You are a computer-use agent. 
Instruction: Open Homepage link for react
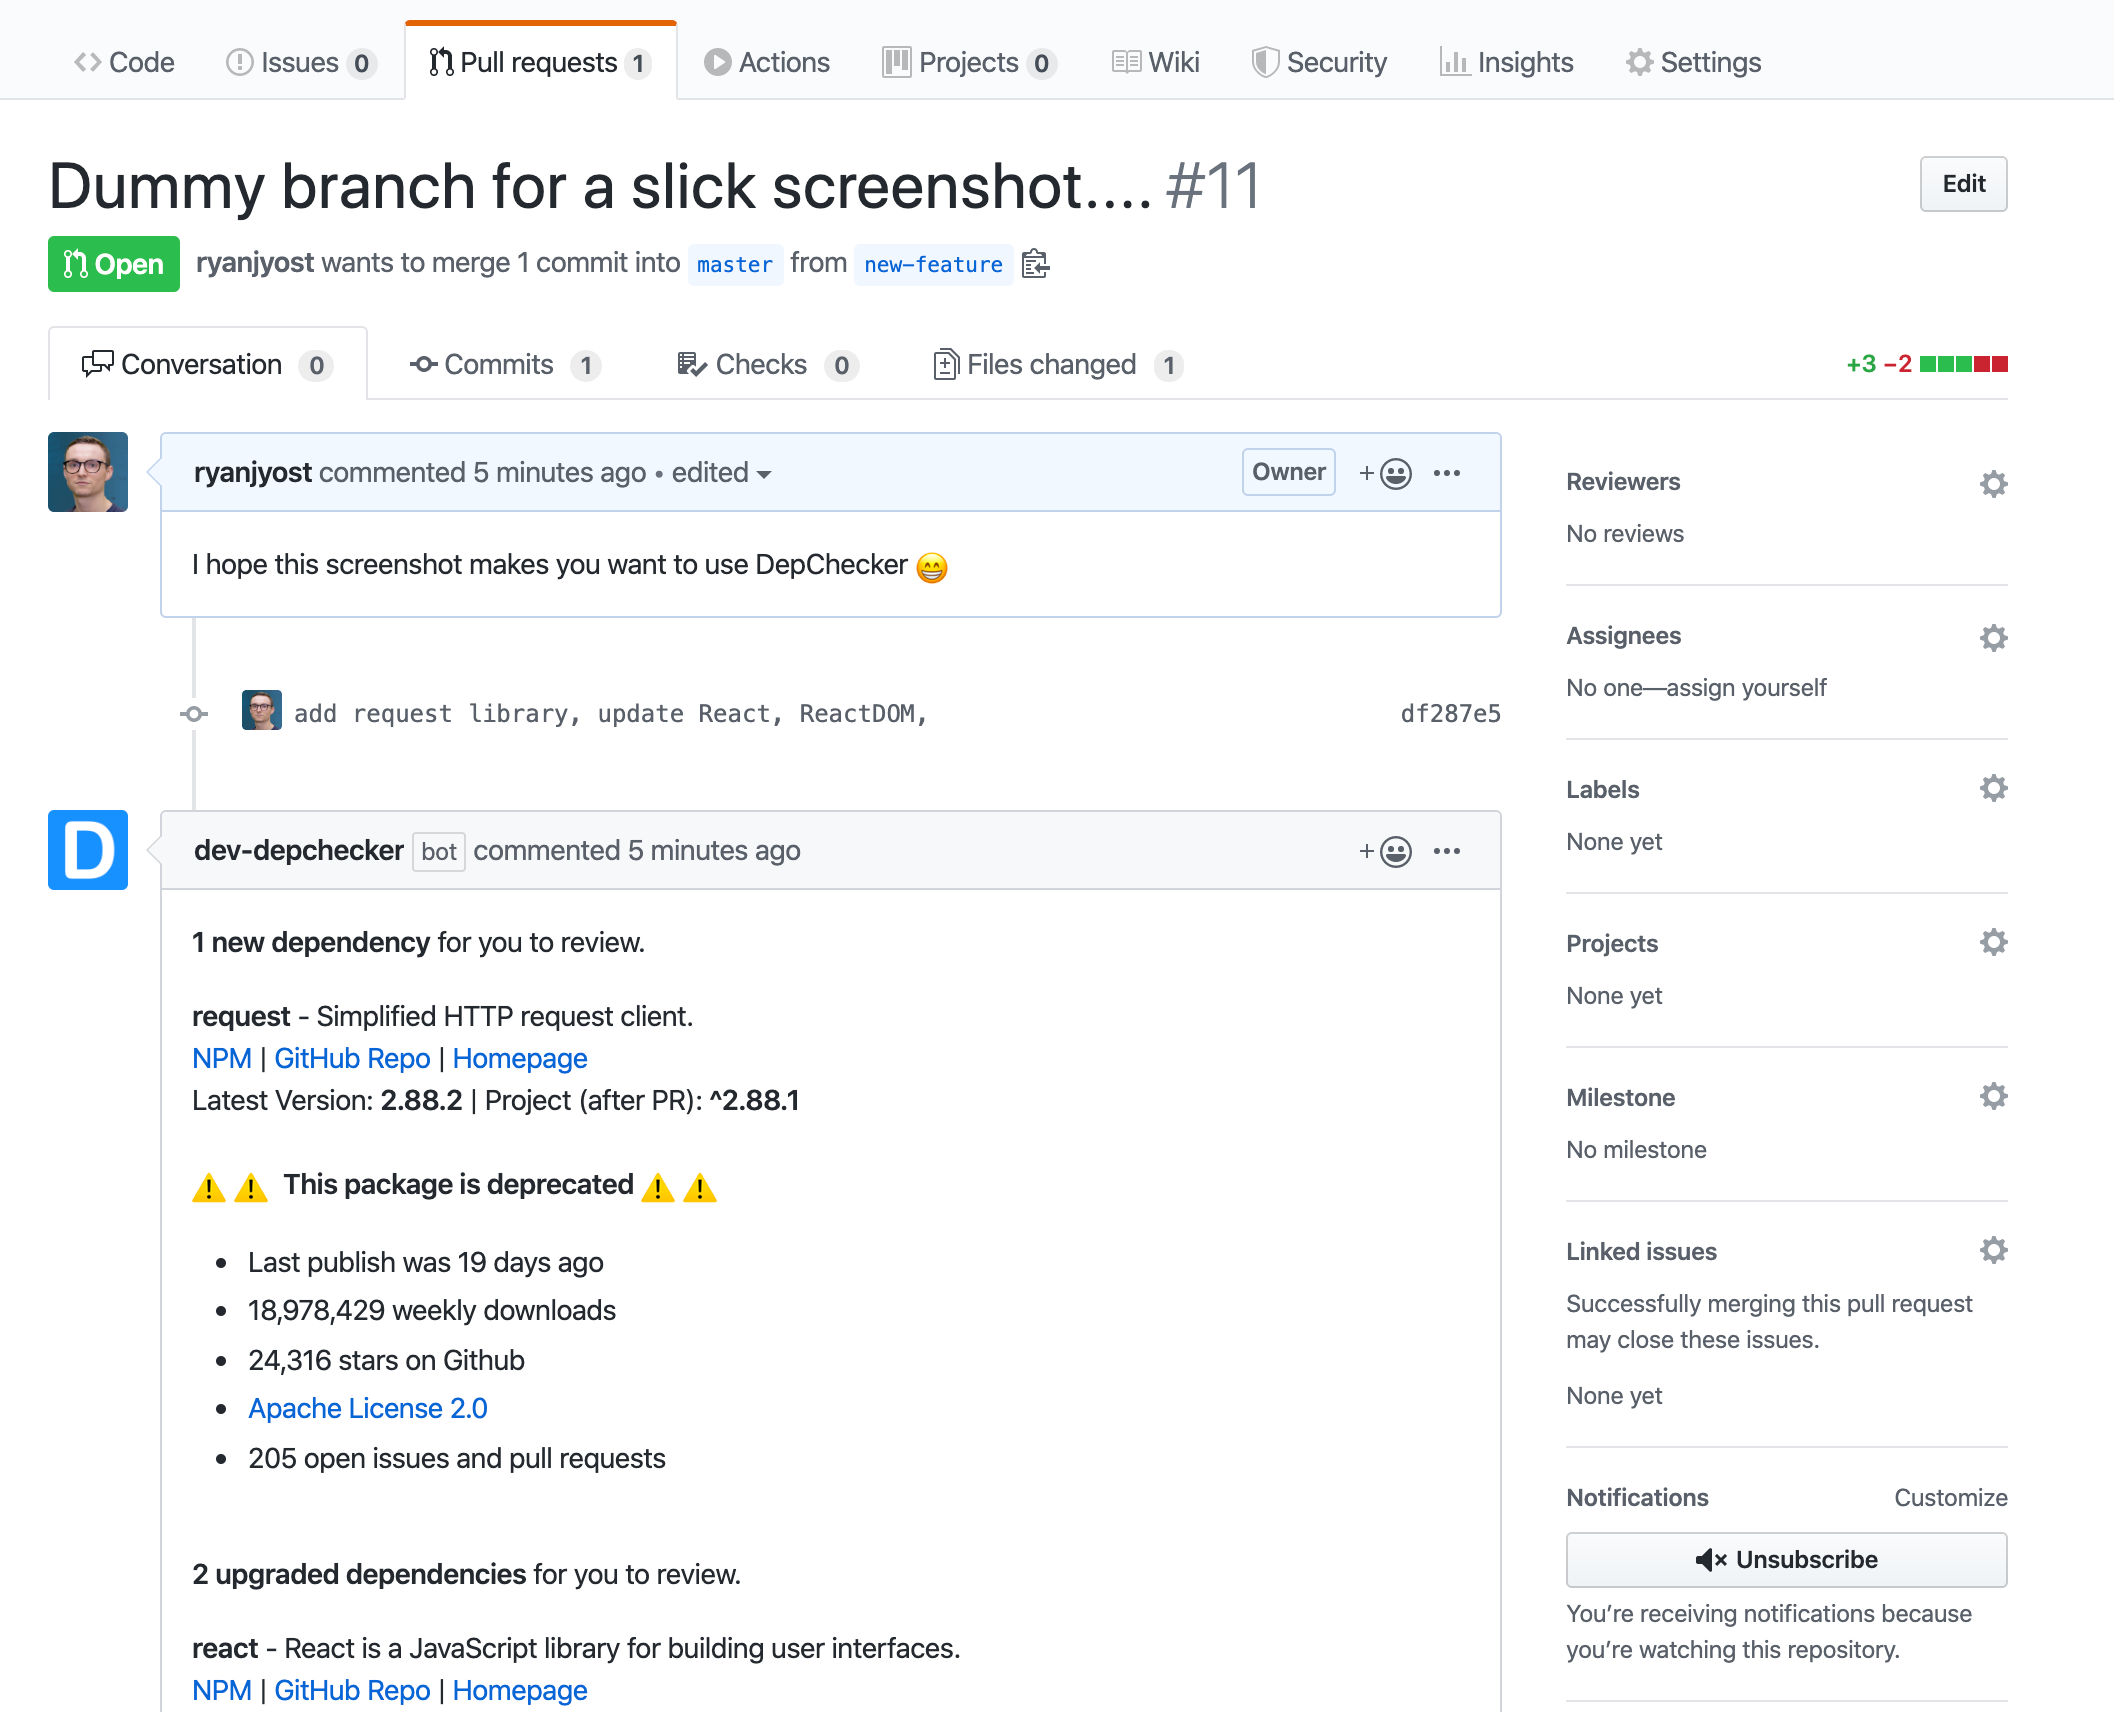tap(520, 1690)
